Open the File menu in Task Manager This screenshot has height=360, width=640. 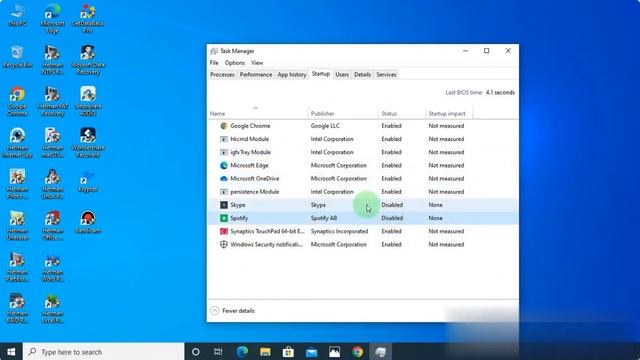point(214,63)
